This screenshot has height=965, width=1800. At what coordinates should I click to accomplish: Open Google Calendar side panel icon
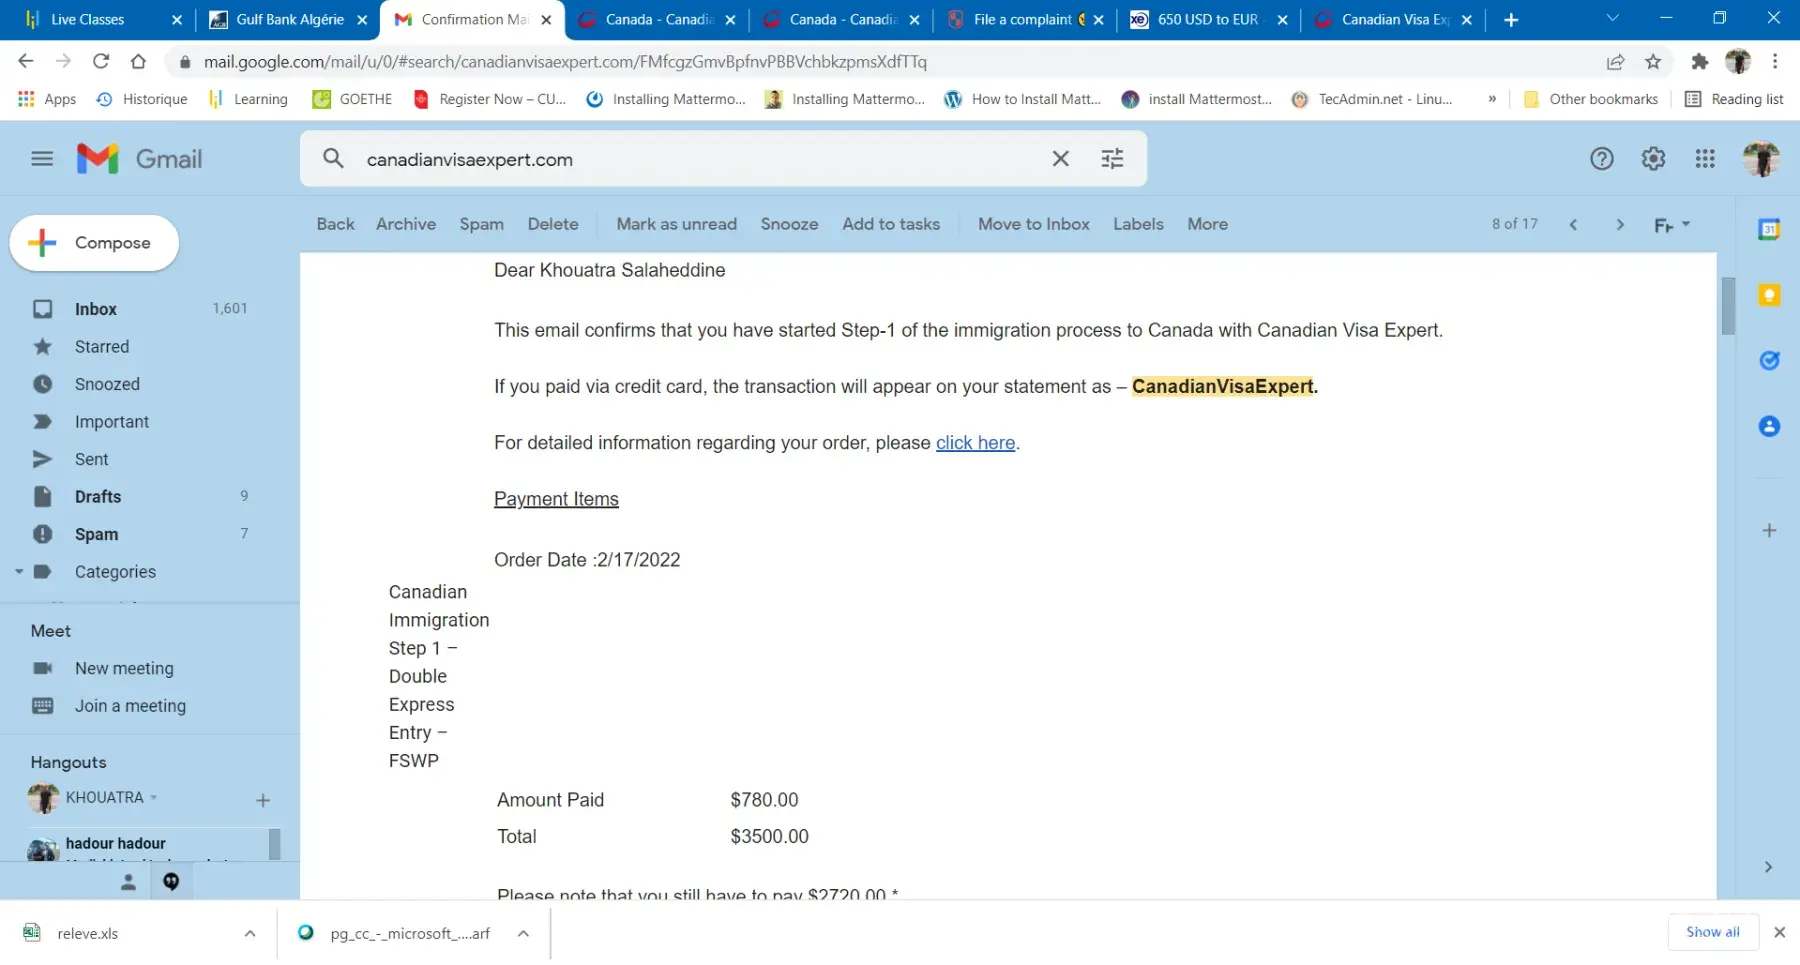[x=1768, y=230]
